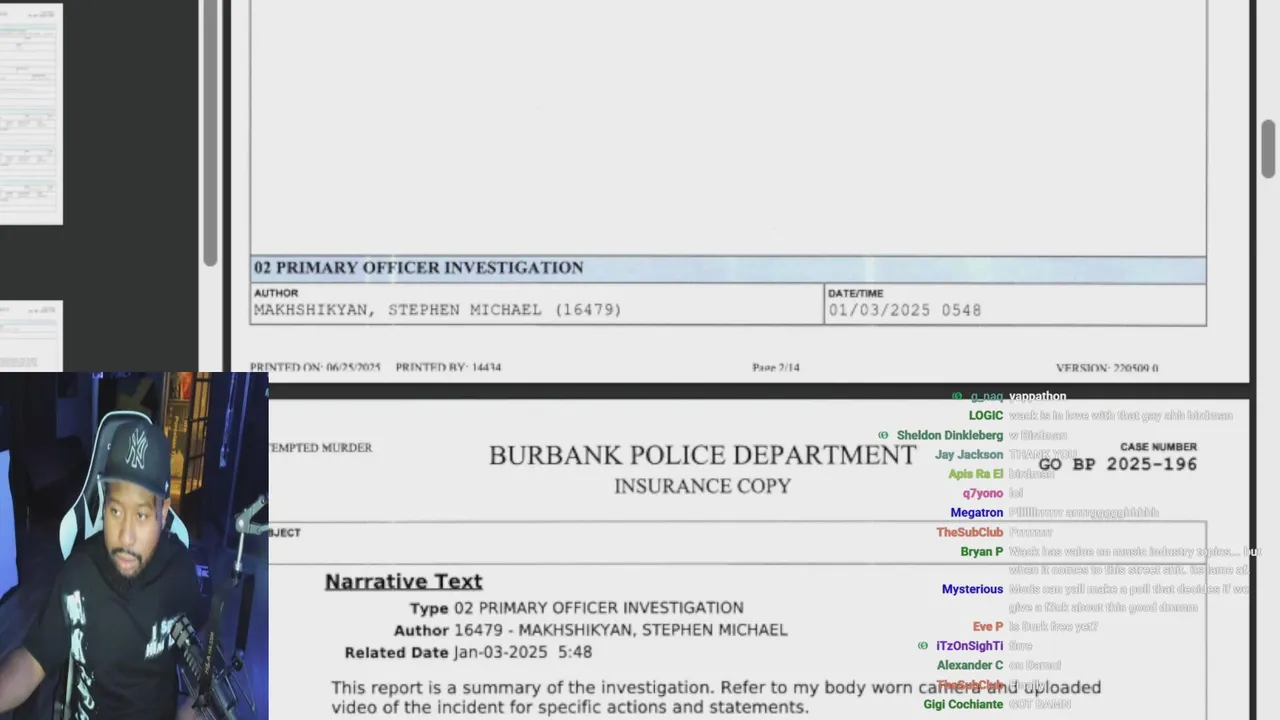Select the "02 PRIMARY OFFICER INVESTIGATION" blue section header
This screenshot has width=1280, height=720.
(x=728, y=268)
